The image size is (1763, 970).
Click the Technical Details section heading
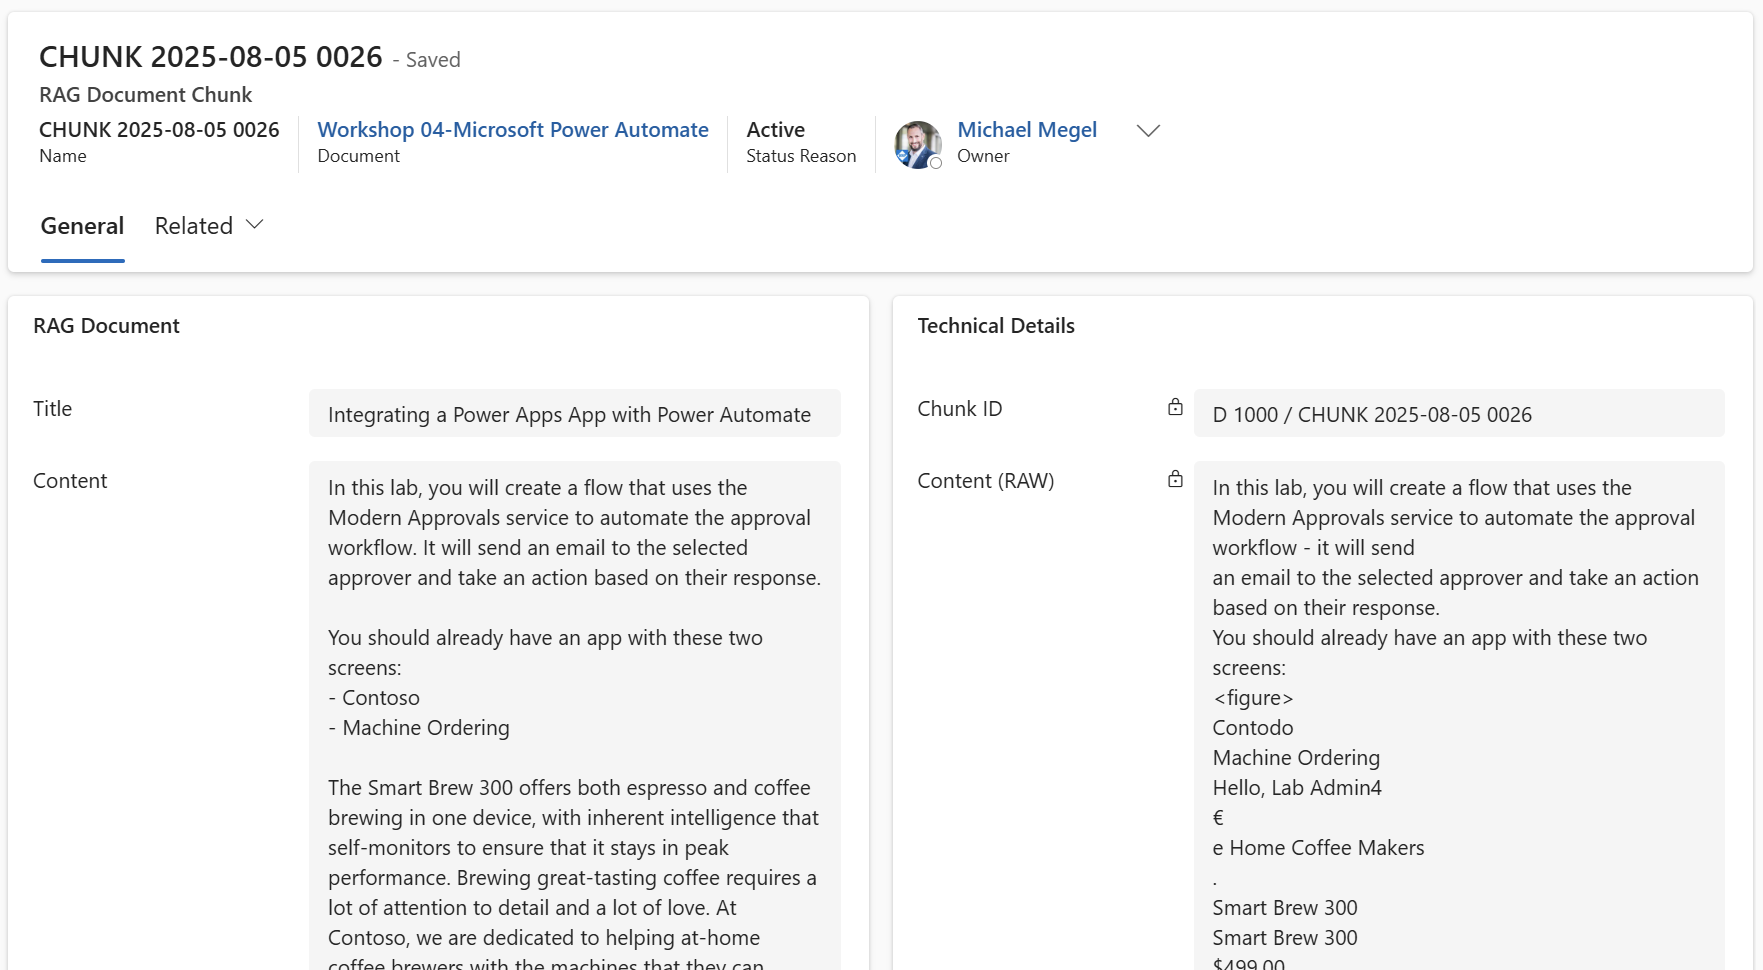(x=996, y=326)
